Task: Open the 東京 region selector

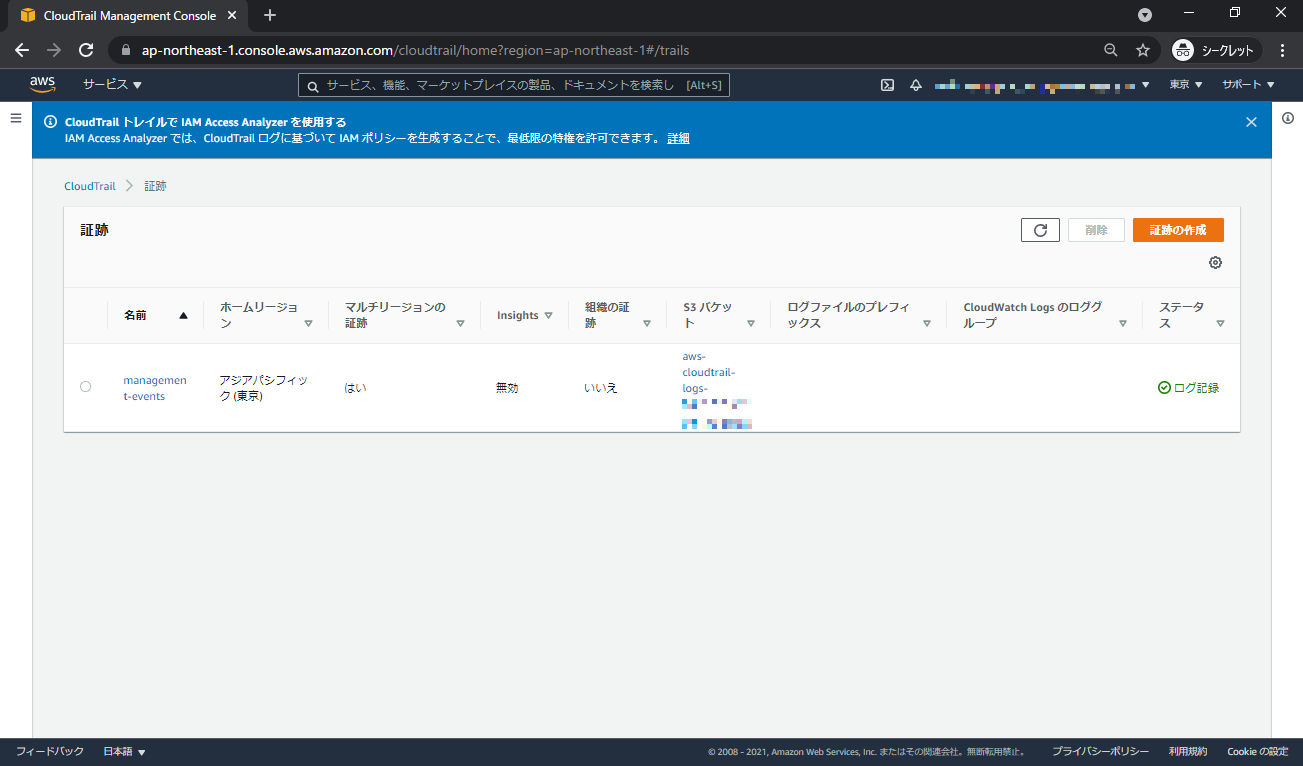Action: 1186,85
